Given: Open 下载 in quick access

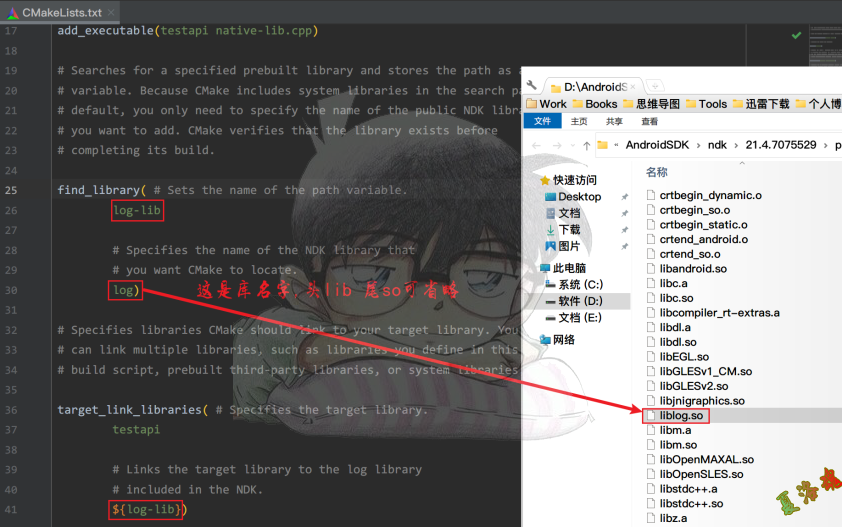Looking at the screenshot, I should point(563,230).
